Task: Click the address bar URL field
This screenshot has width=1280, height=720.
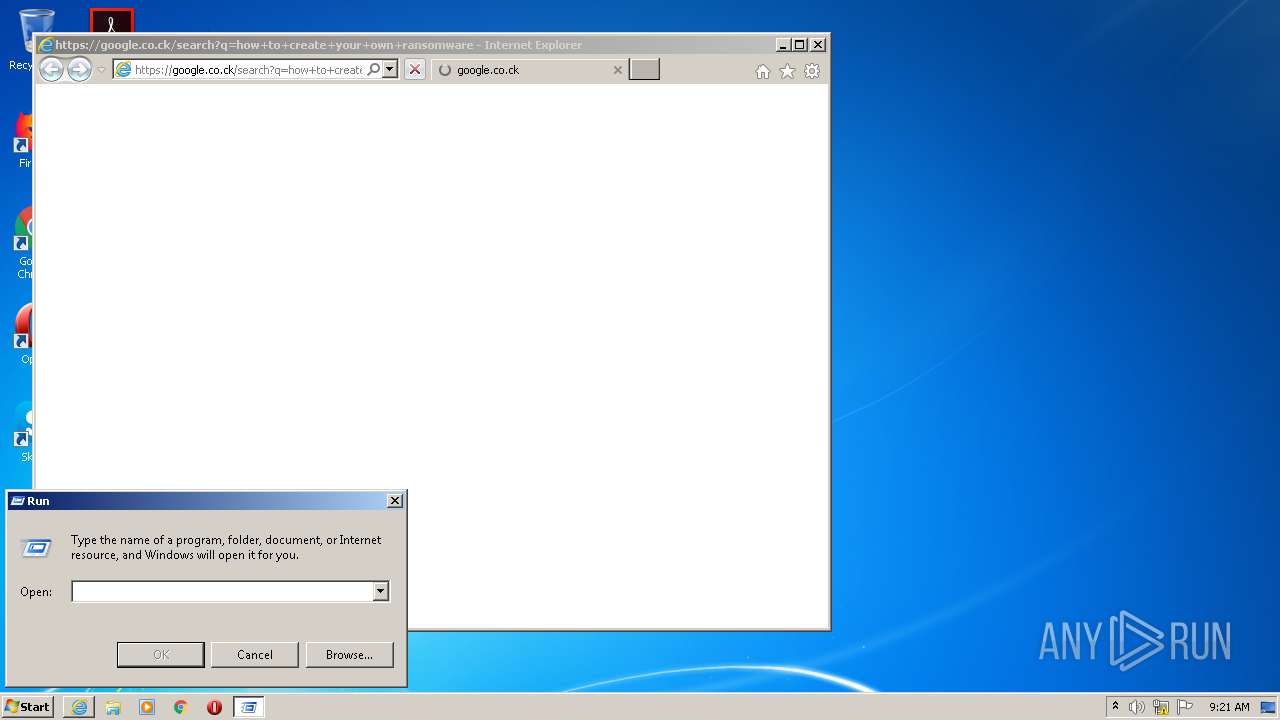Action: coord(248,70)
